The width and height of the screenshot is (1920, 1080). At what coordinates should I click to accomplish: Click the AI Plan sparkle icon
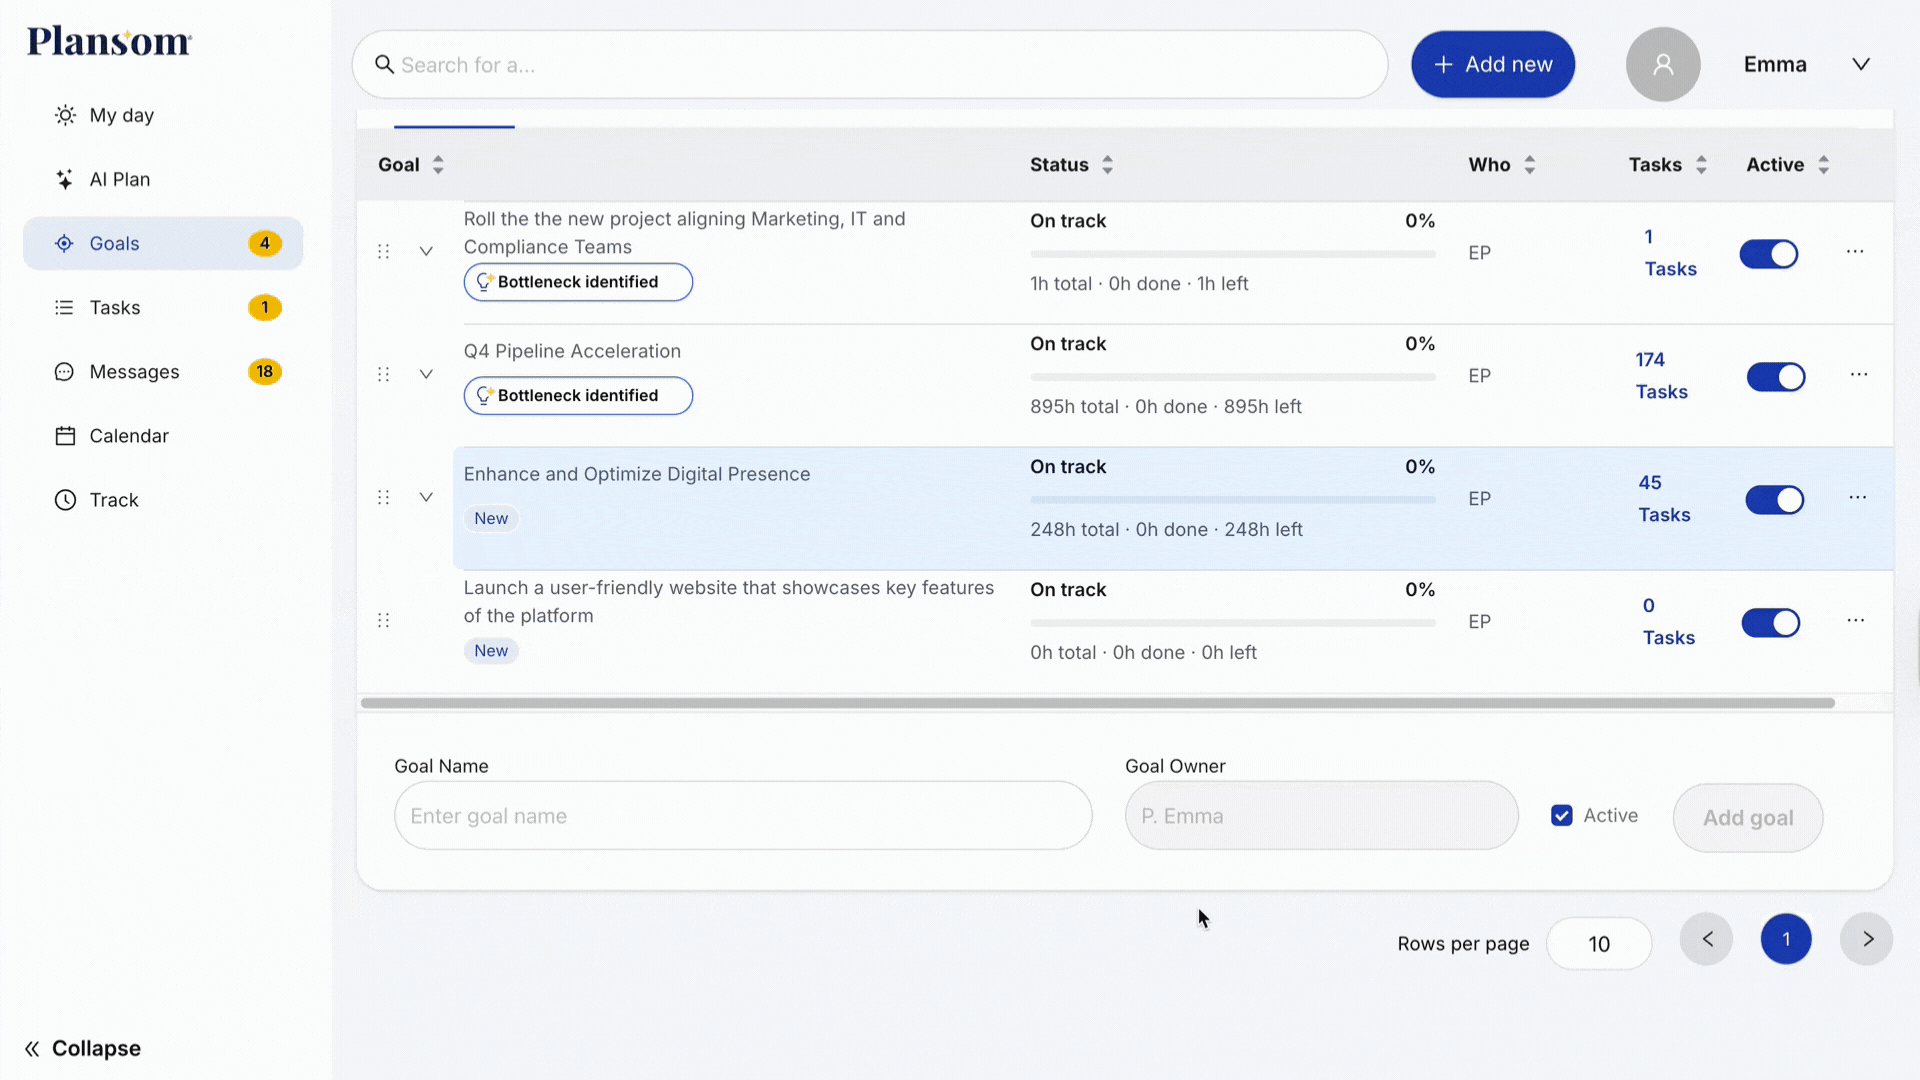(x=65, y=180)
